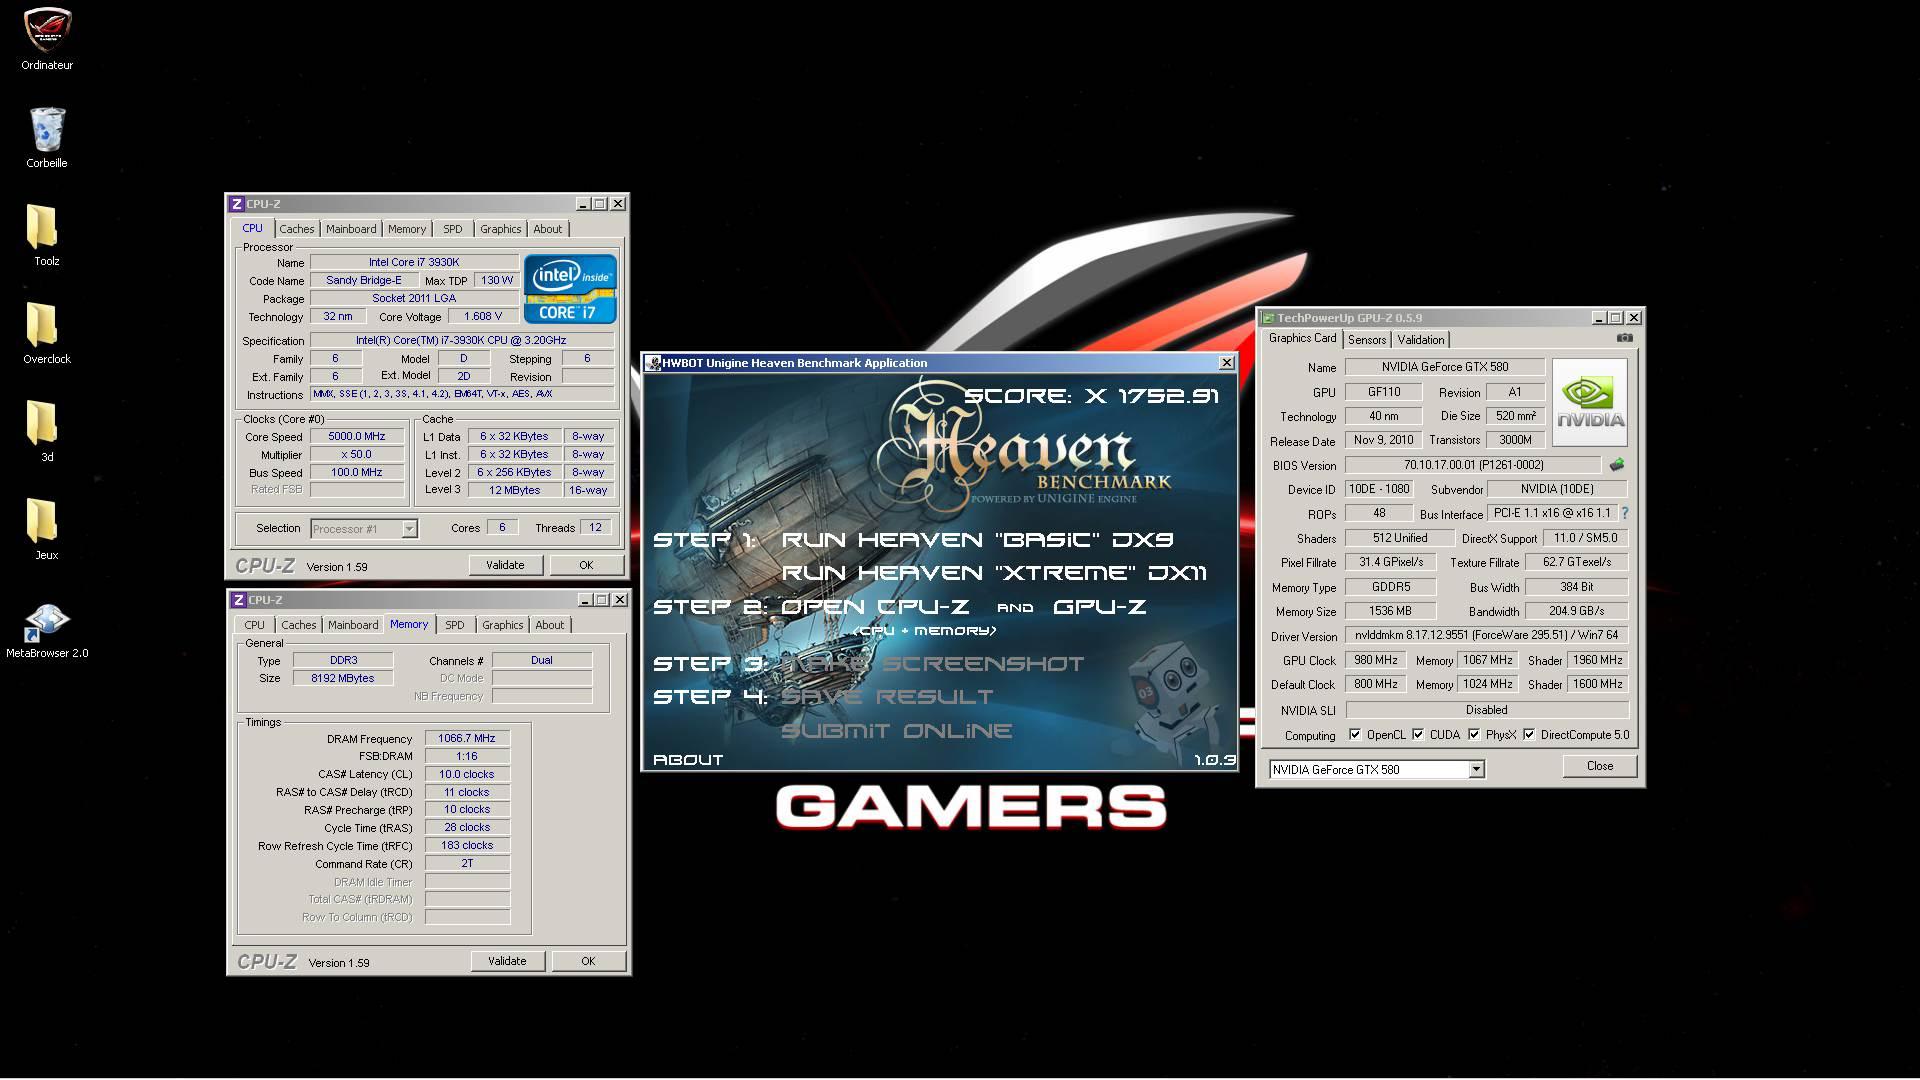Click the memory Size 8192 MBytes value
Image resolution: width=1920 pixels, height=1080 pixels.
tap(343, 678)
